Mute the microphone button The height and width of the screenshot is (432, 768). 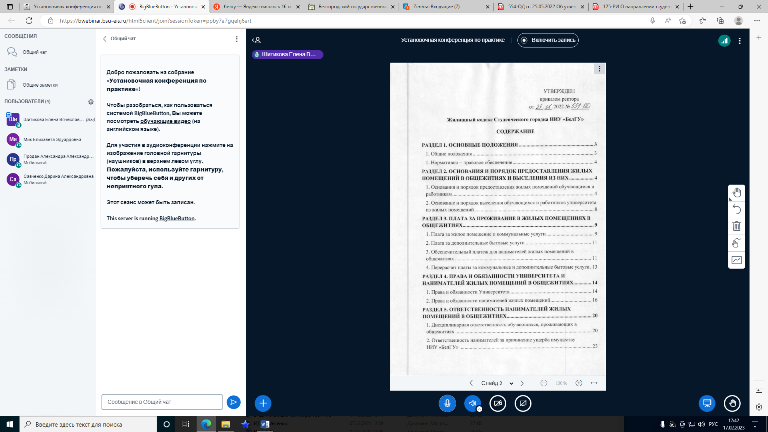(x=448, y=402)
